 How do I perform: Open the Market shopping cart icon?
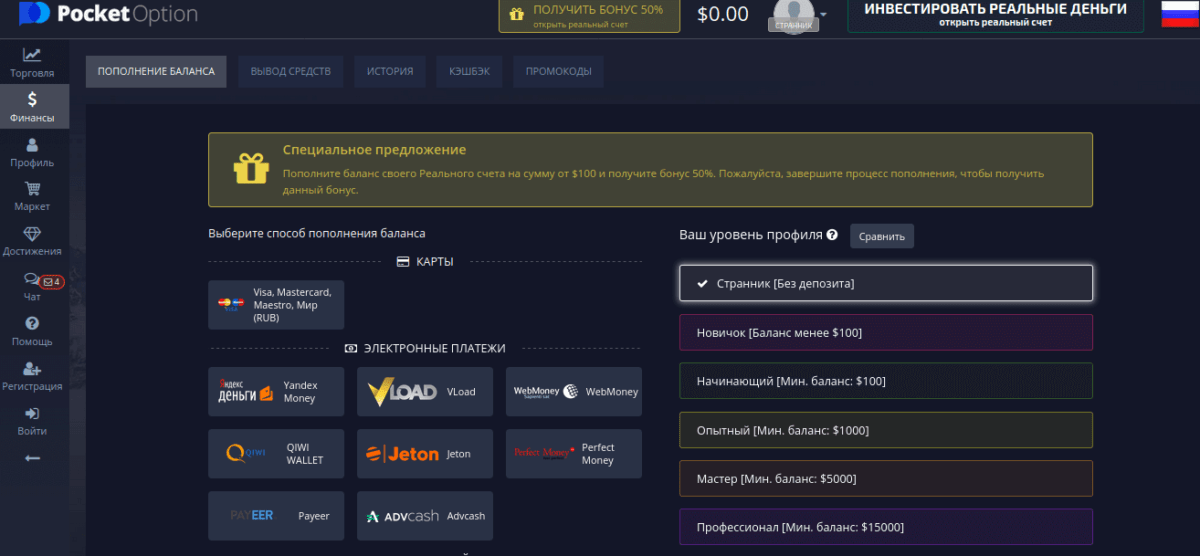click(x=32, y=190)
